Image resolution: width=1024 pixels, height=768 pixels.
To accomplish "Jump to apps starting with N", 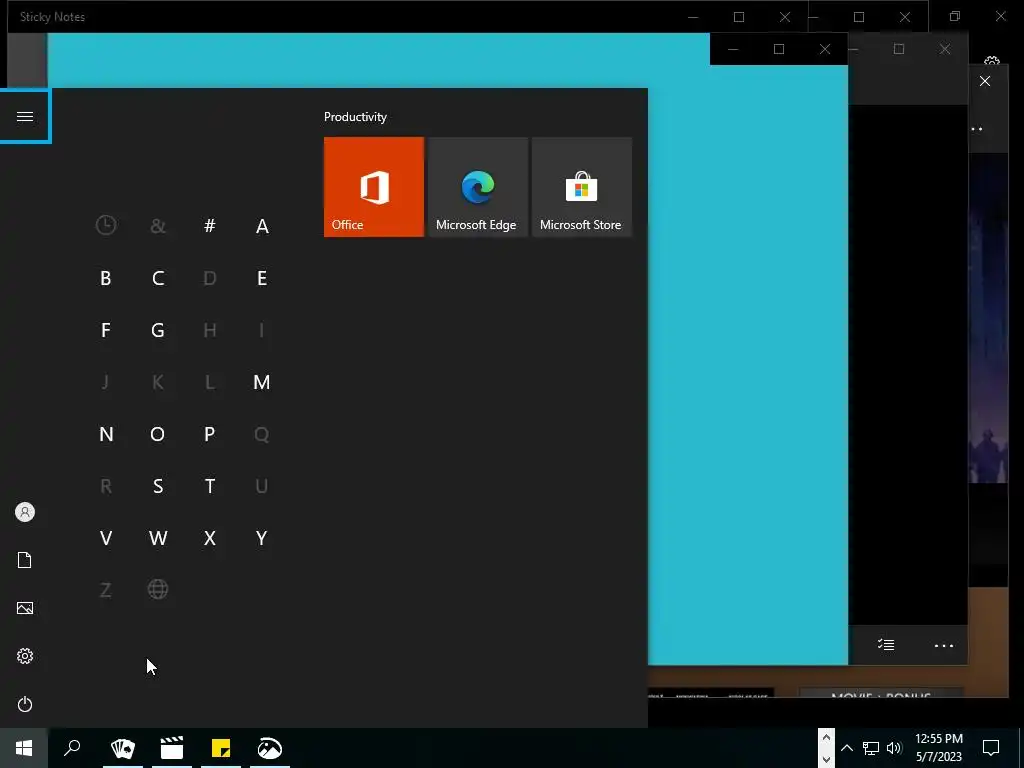I will tap(106, 434).
